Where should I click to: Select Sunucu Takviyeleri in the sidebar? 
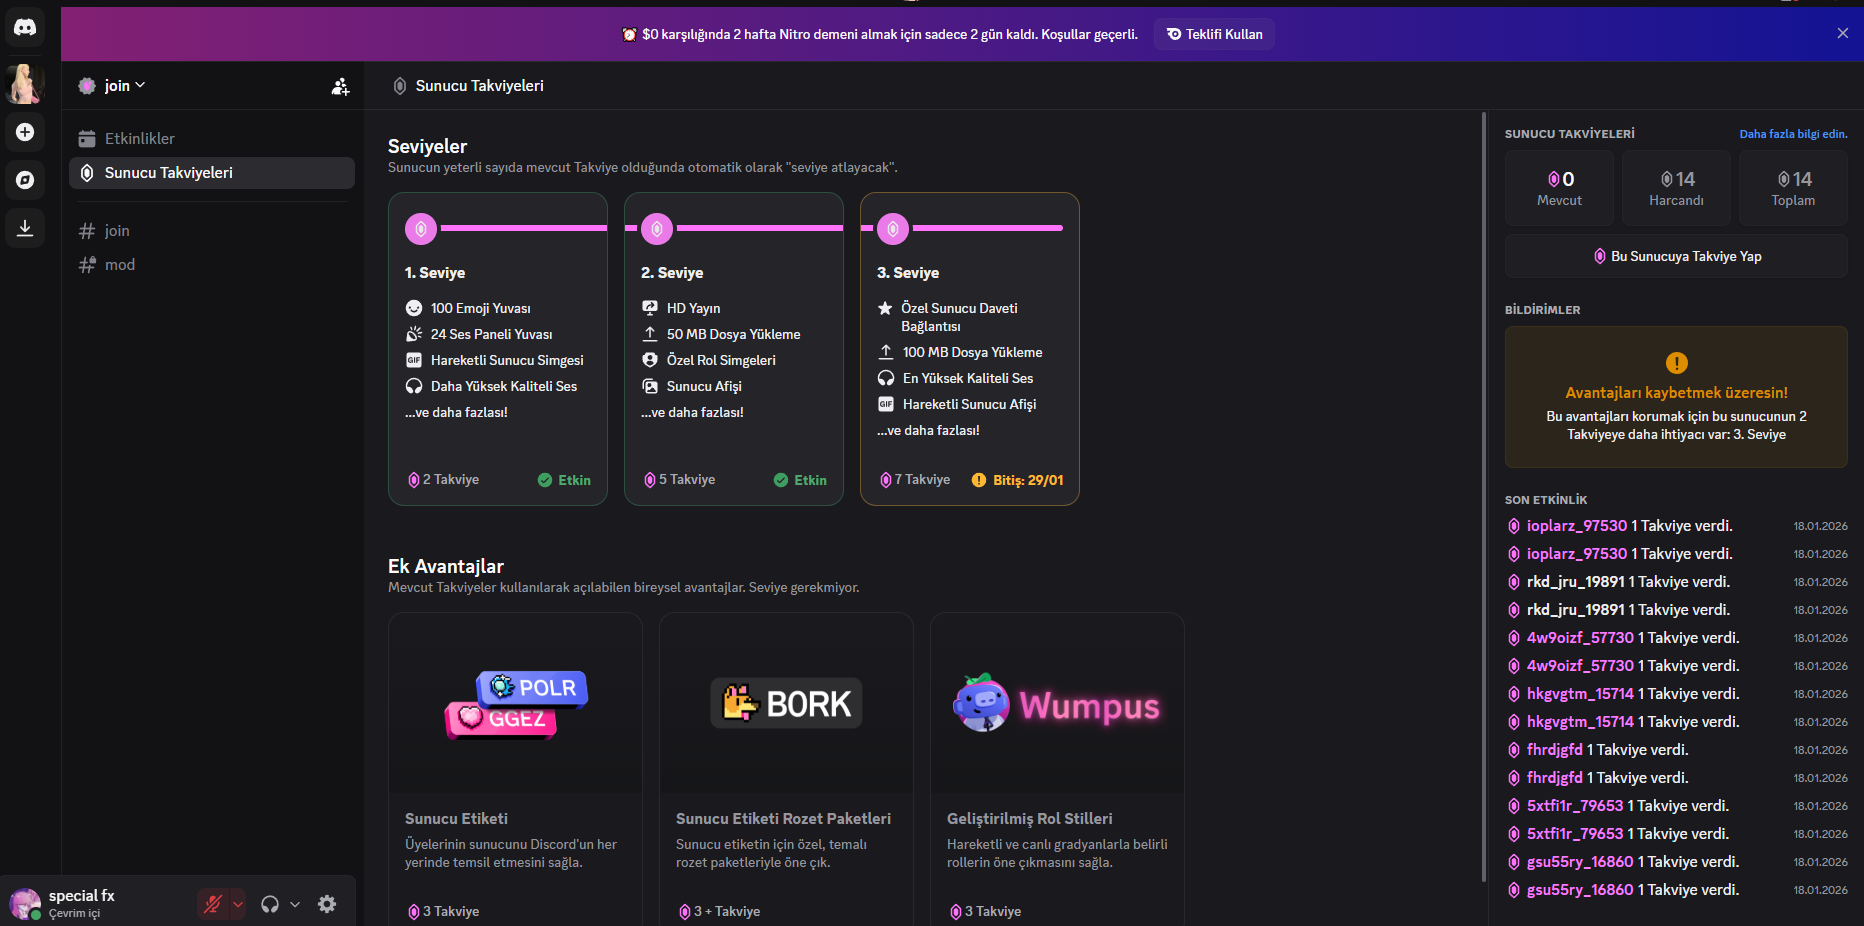pyautogui.click(x=212, y=173)
